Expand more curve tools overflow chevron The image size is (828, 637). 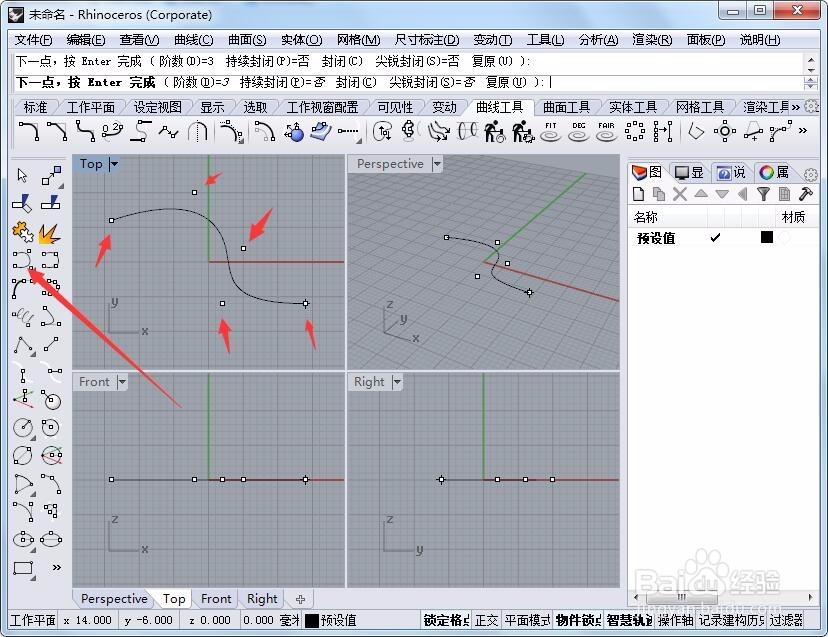(803, 131)
